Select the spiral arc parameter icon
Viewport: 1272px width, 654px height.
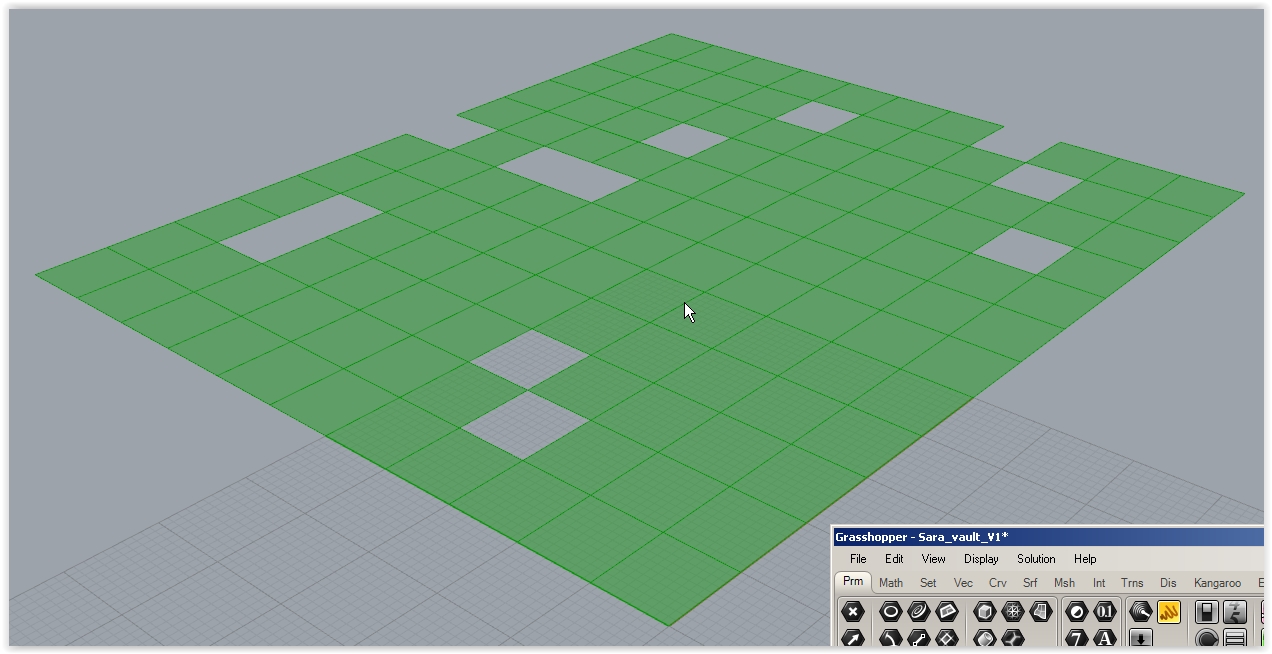point(919,611)
